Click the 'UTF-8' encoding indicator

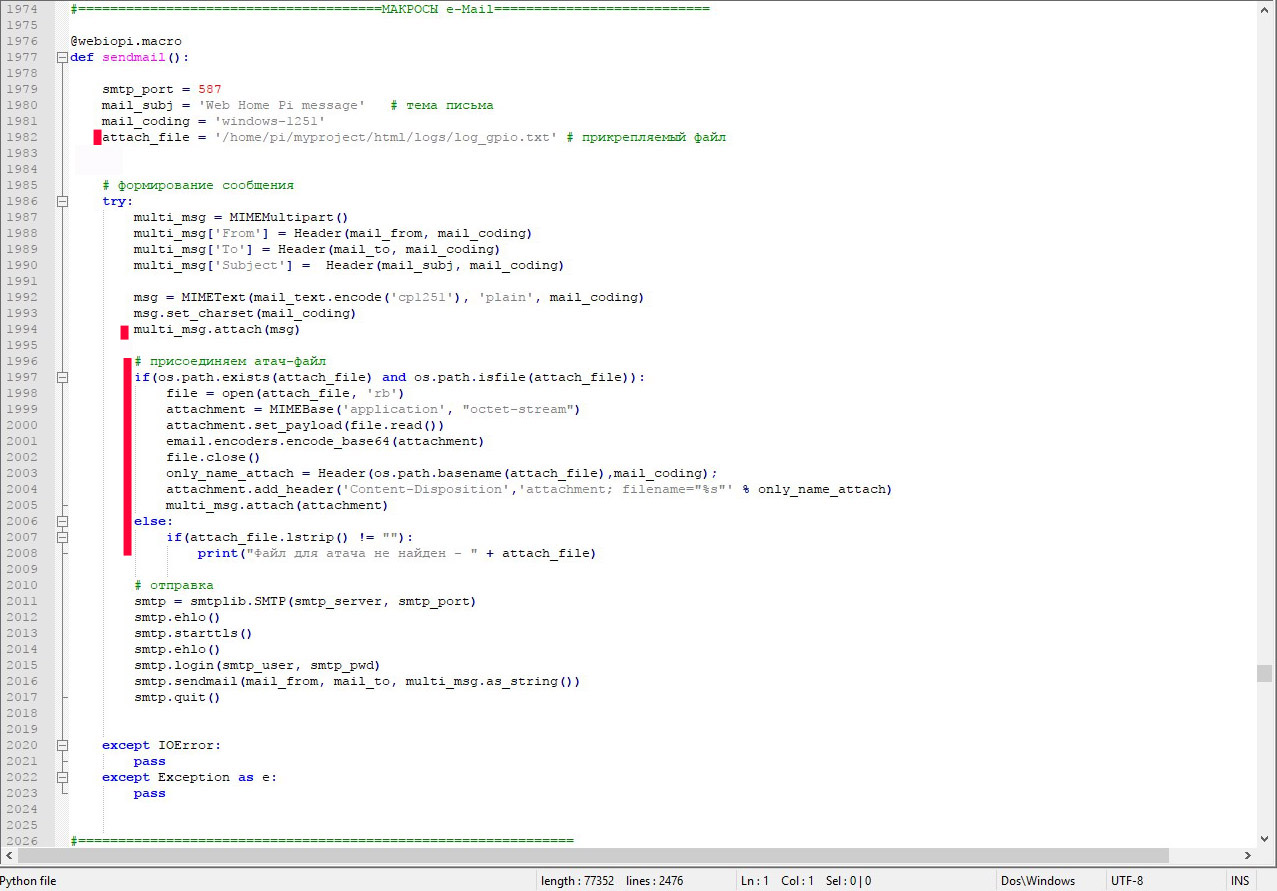(x=1127, y=881)
